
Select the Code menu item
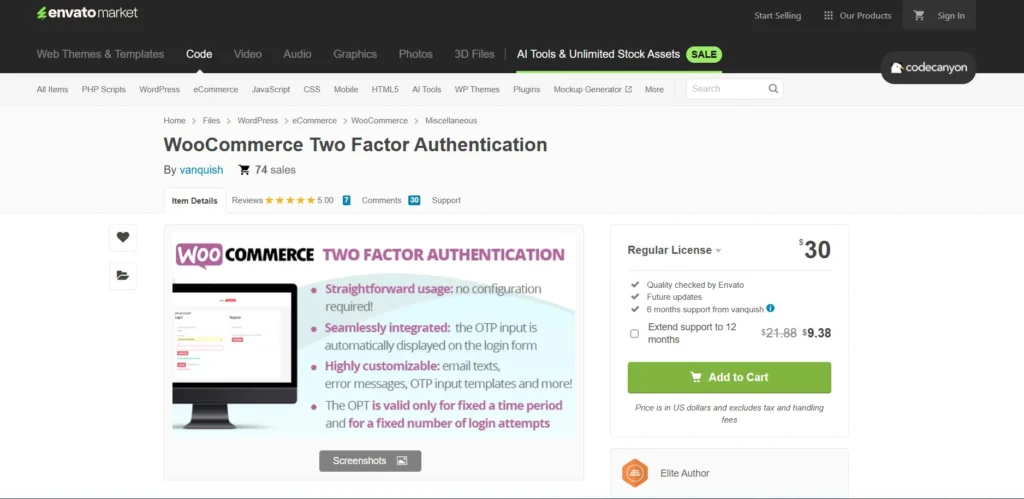(199, 54)
